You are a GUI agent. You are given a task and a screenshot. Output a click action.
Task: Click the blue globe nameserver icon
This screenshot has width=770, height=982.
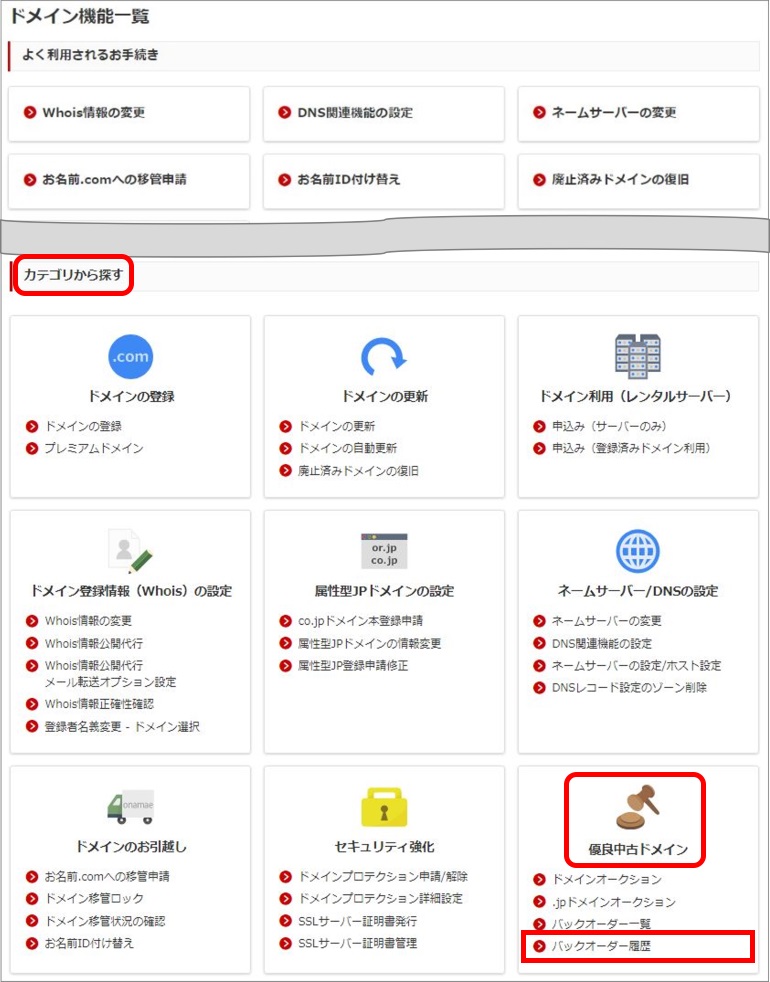point(637,551)
